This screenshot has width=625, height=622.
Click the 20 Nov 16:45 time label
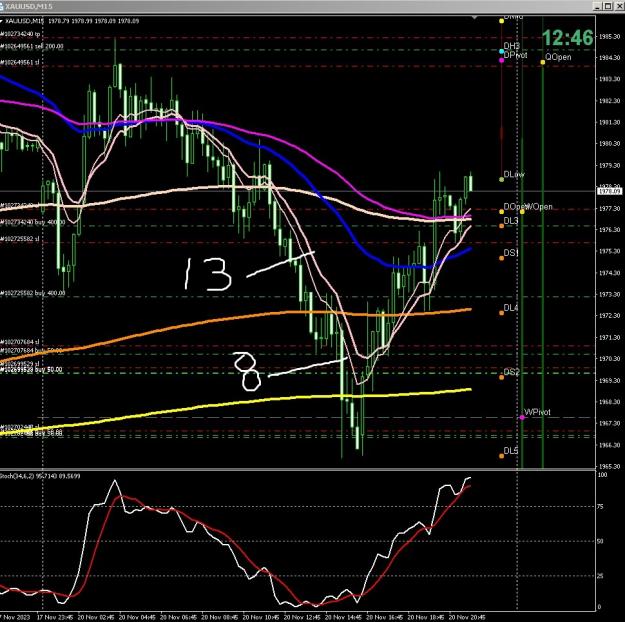tap(385, 617)
